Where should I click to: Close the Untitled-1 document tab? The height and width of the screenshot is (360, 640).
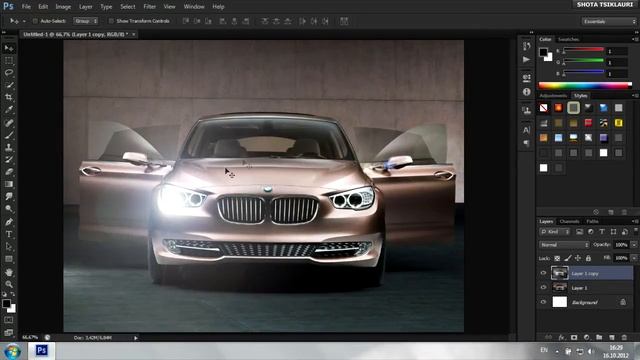133,35
